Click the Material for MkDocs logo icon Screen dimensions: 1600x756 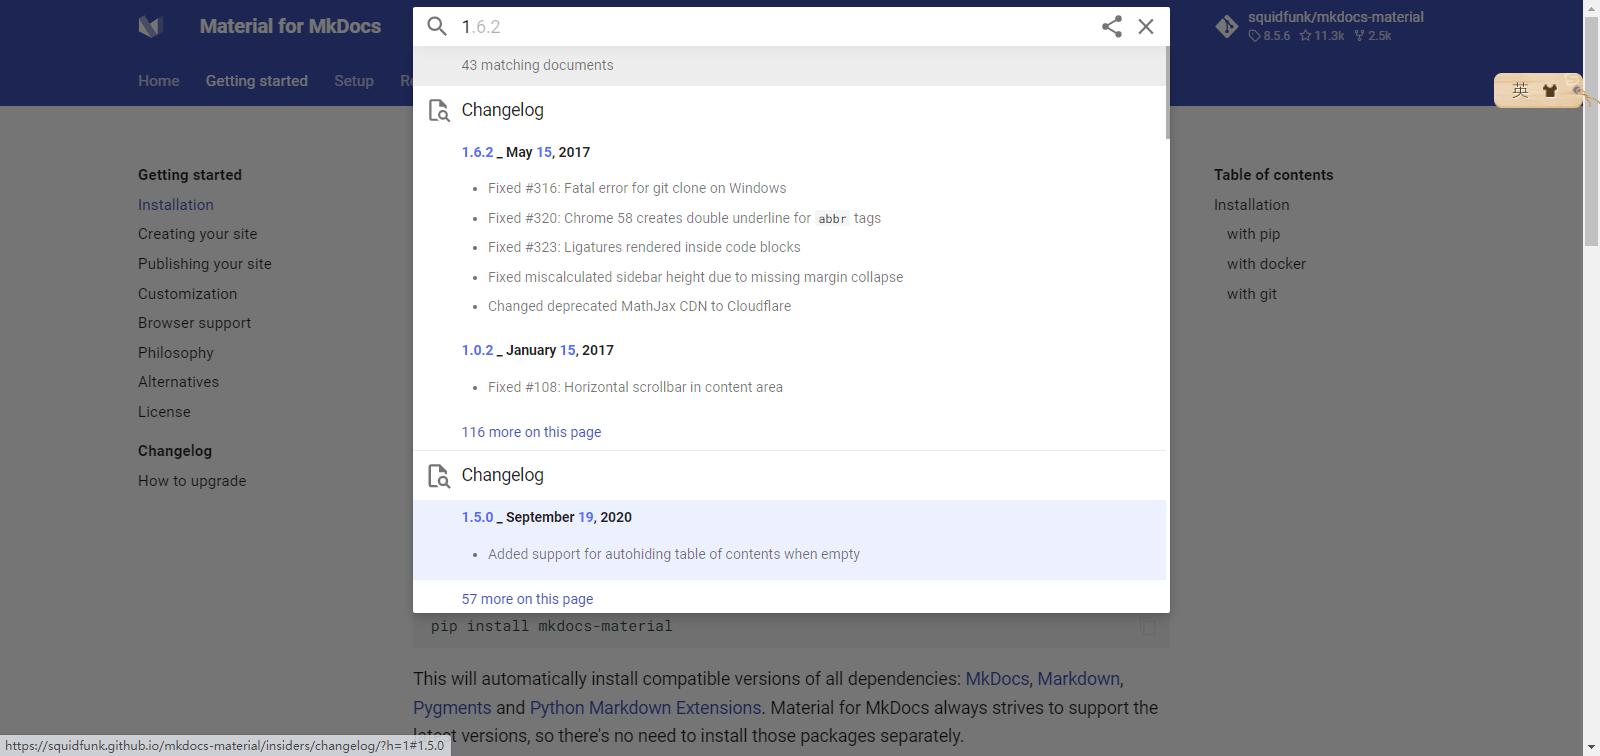point(151,27)
